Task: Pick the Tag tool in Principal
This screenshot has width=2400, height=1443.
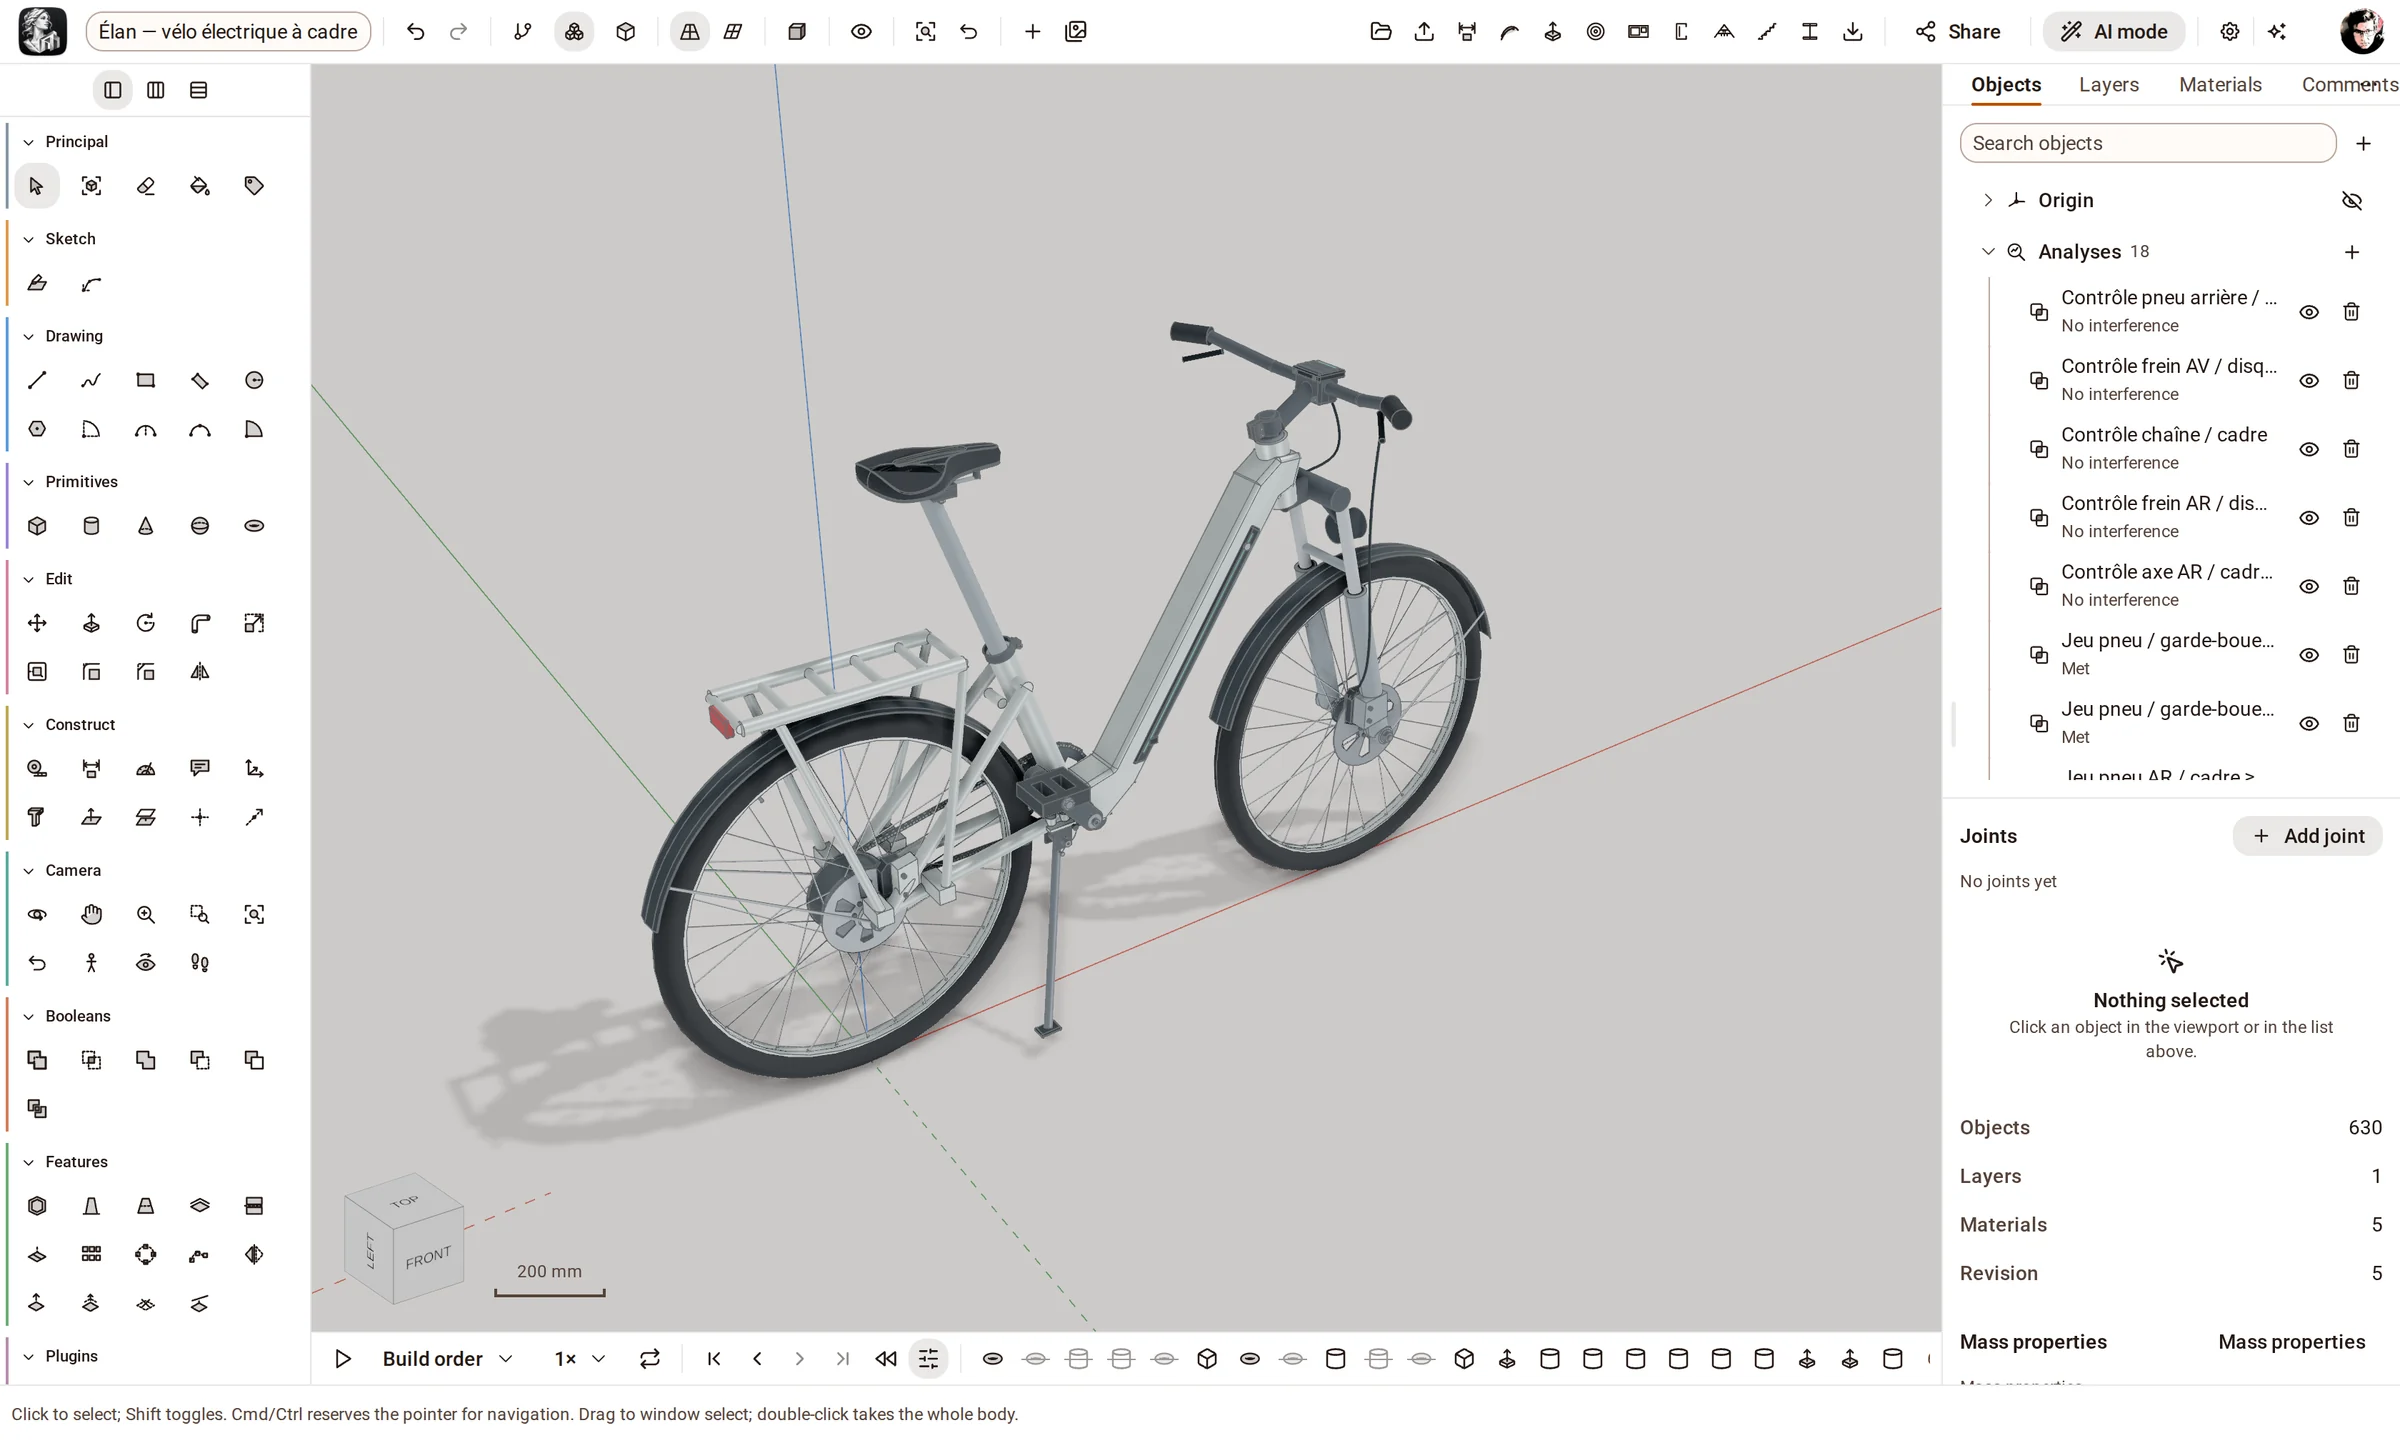Action: click(254, 186)
